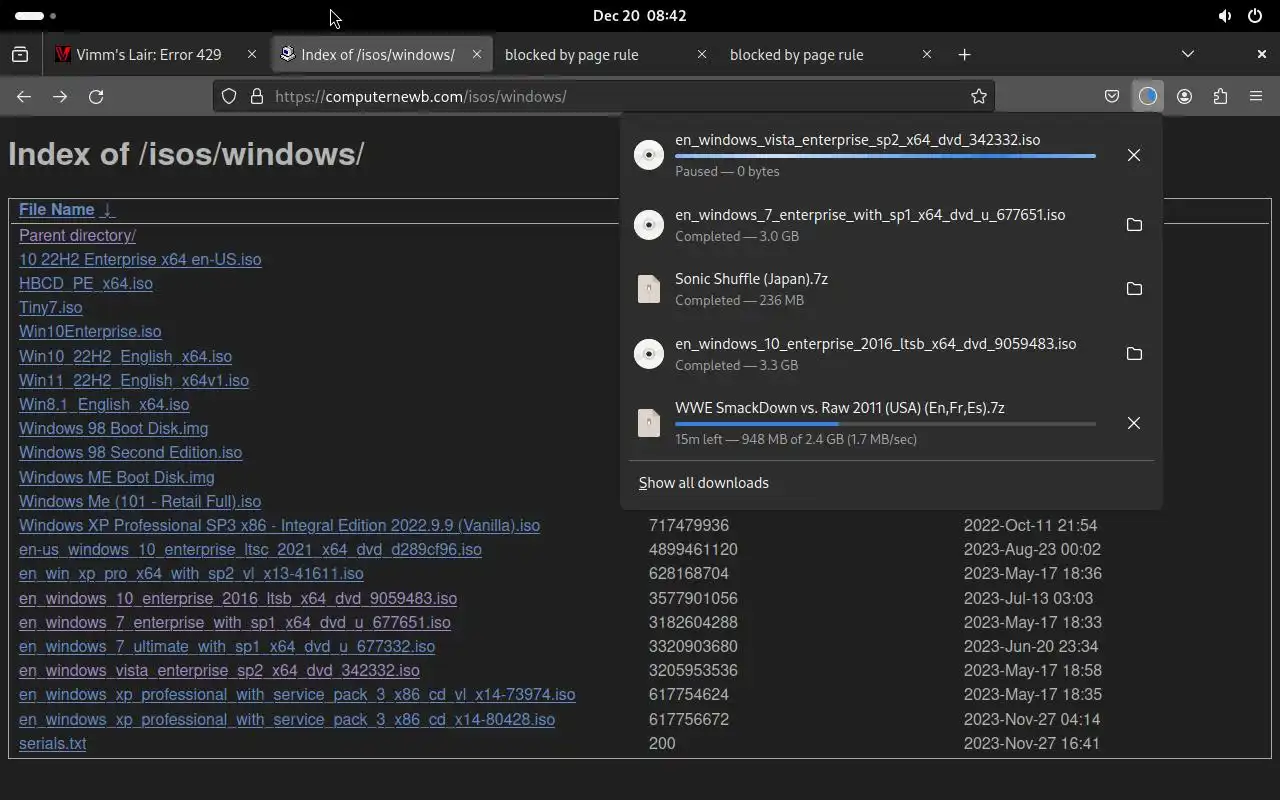Click the Sonic Shuffle archive file icon
The height and width of the screenshot is (800, 1280).
pyautogui.click(x=649, y=289)
